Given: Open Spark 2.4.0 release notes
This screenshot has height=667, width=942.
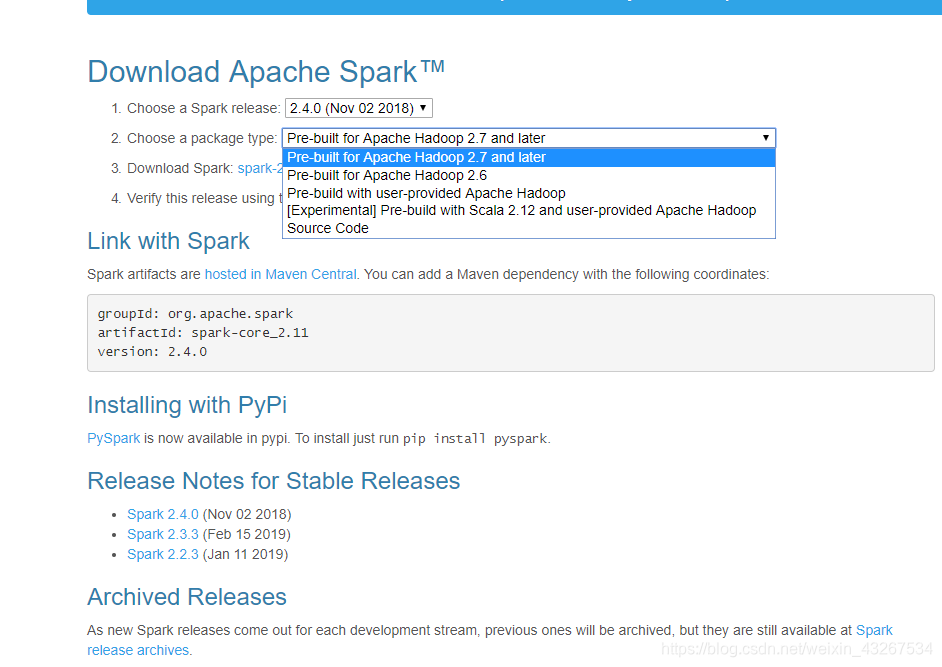Looking at the screenshot, I should 163,514.
